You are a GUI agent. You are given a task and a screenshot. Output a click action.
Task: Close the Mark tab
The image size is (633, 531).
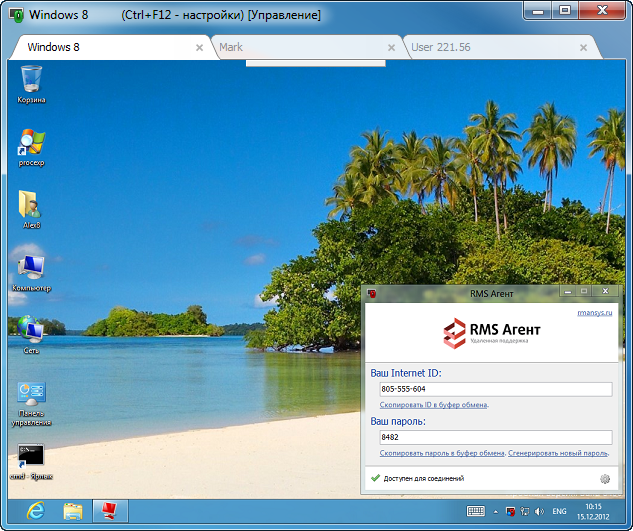[x=391, y=48]
